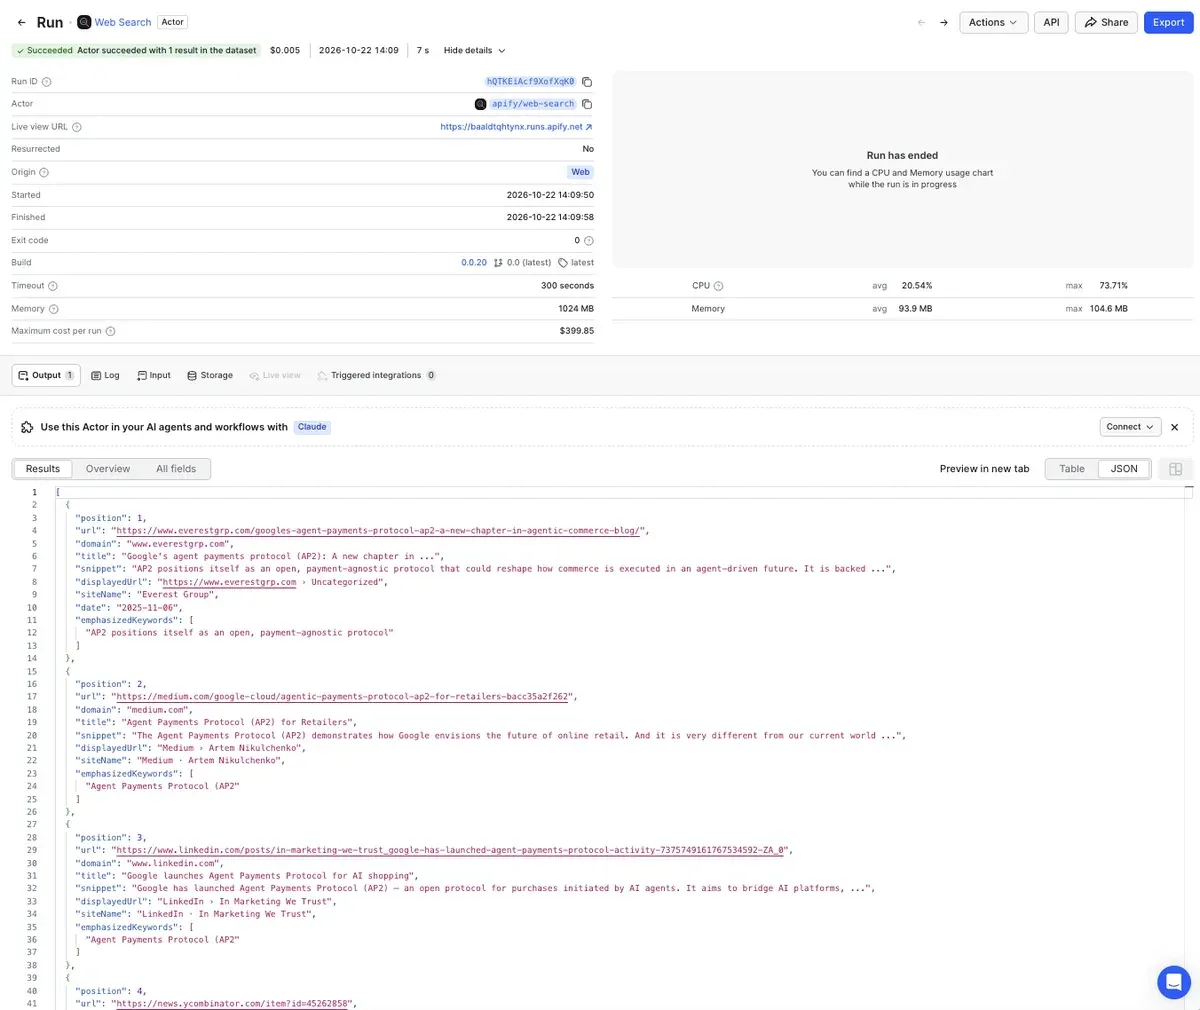Viewport: 1200px width, 1010px height.
Task: Open the apify/web-search actor link
Action: coord(533,104)
